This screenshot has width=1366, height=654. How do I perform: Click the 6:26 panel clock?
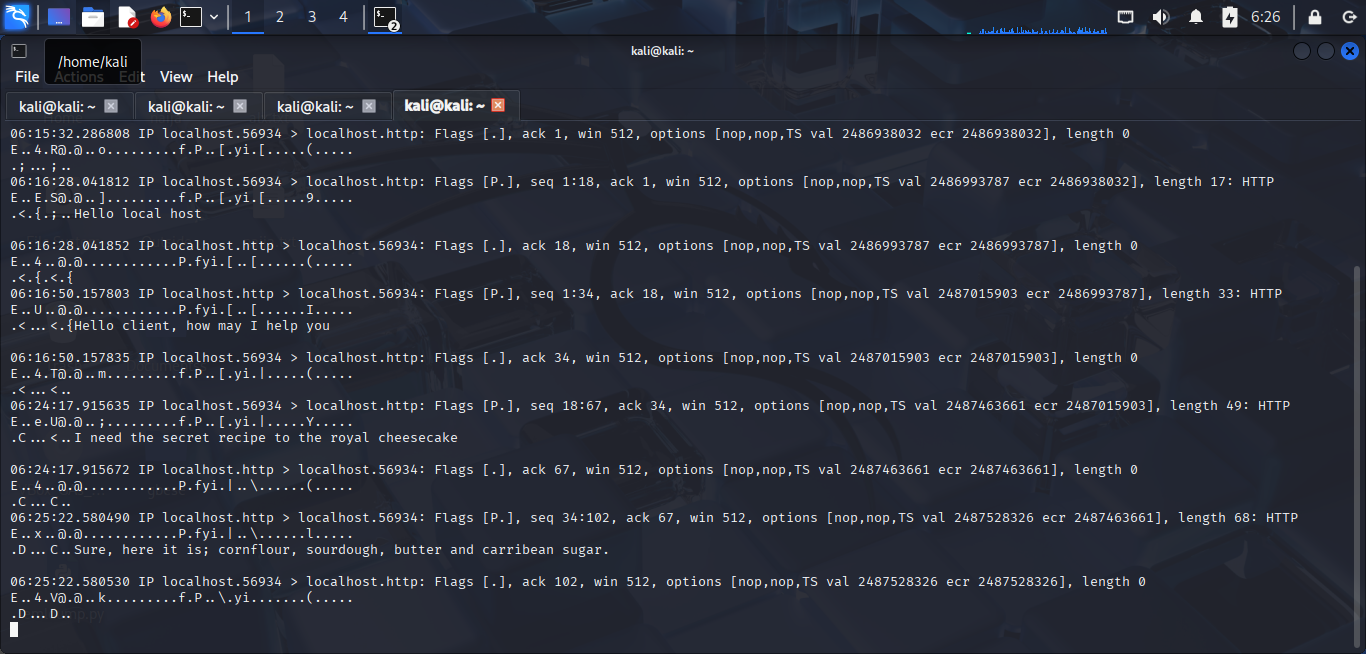point(1265,17)
